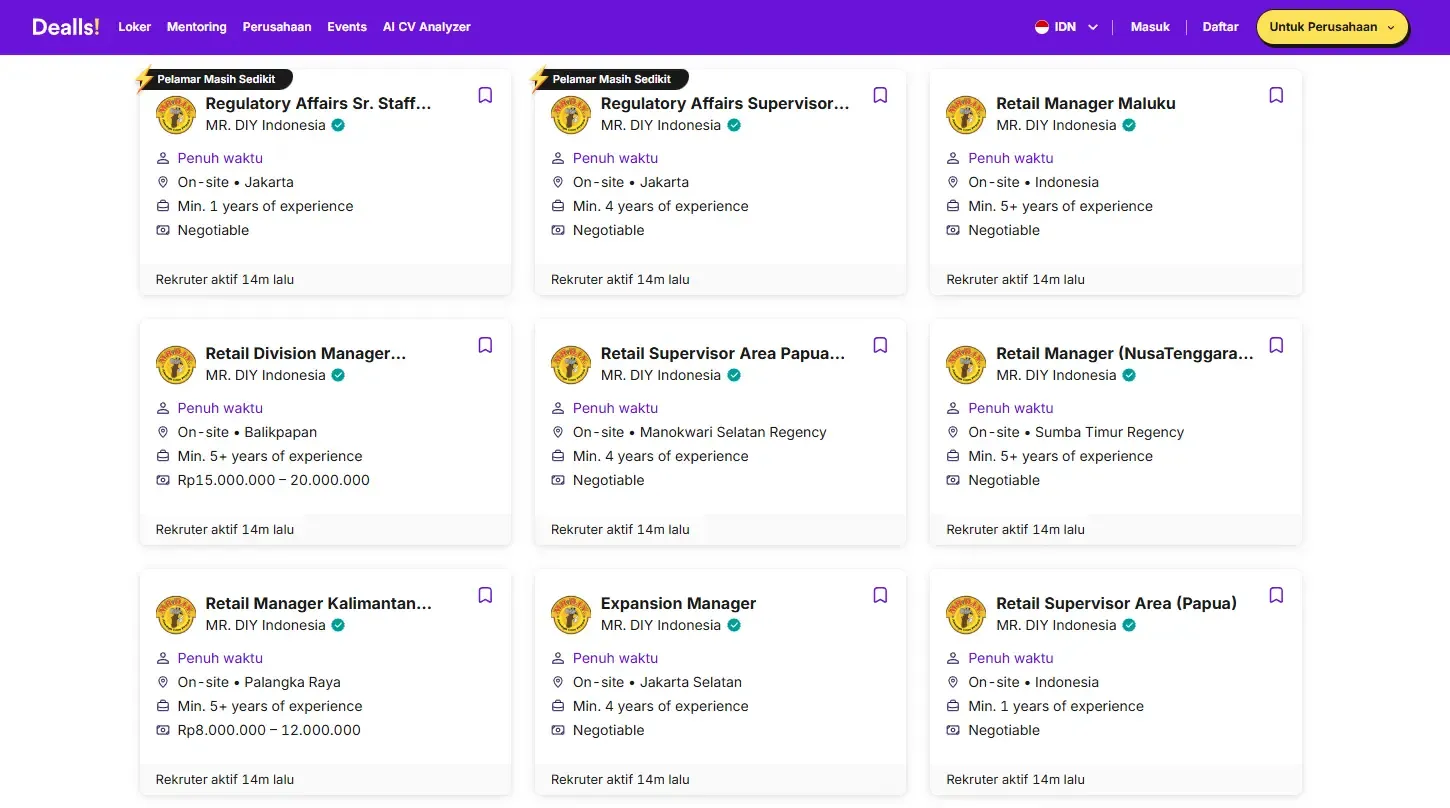
Task: Open Retail Division Manager job title
Action: pos(306,353)
